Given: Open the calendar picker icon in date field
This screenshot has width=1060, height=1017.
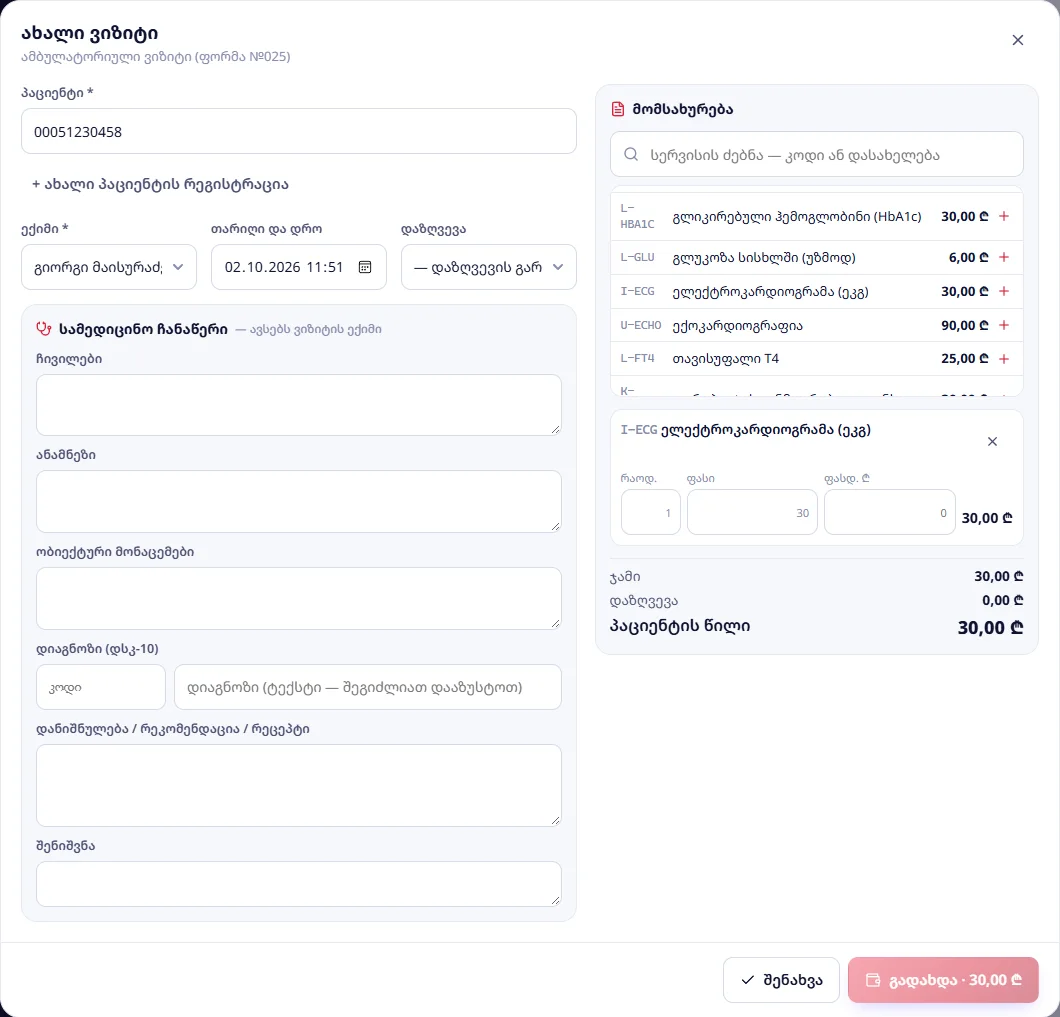Looking at the screenshot, I should [365, 267].
